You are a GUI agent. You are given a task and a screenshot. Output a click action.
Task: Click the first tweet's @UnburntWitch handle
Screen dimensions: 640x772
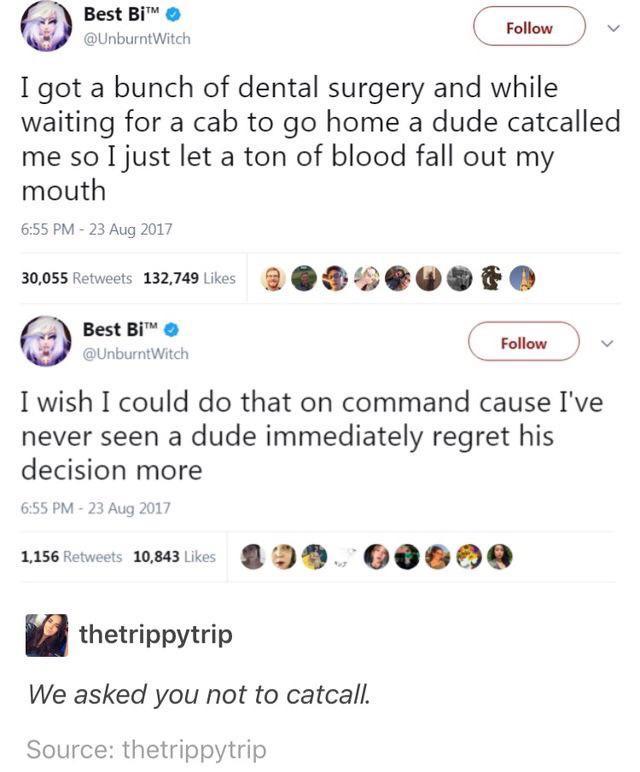[141, 39]
